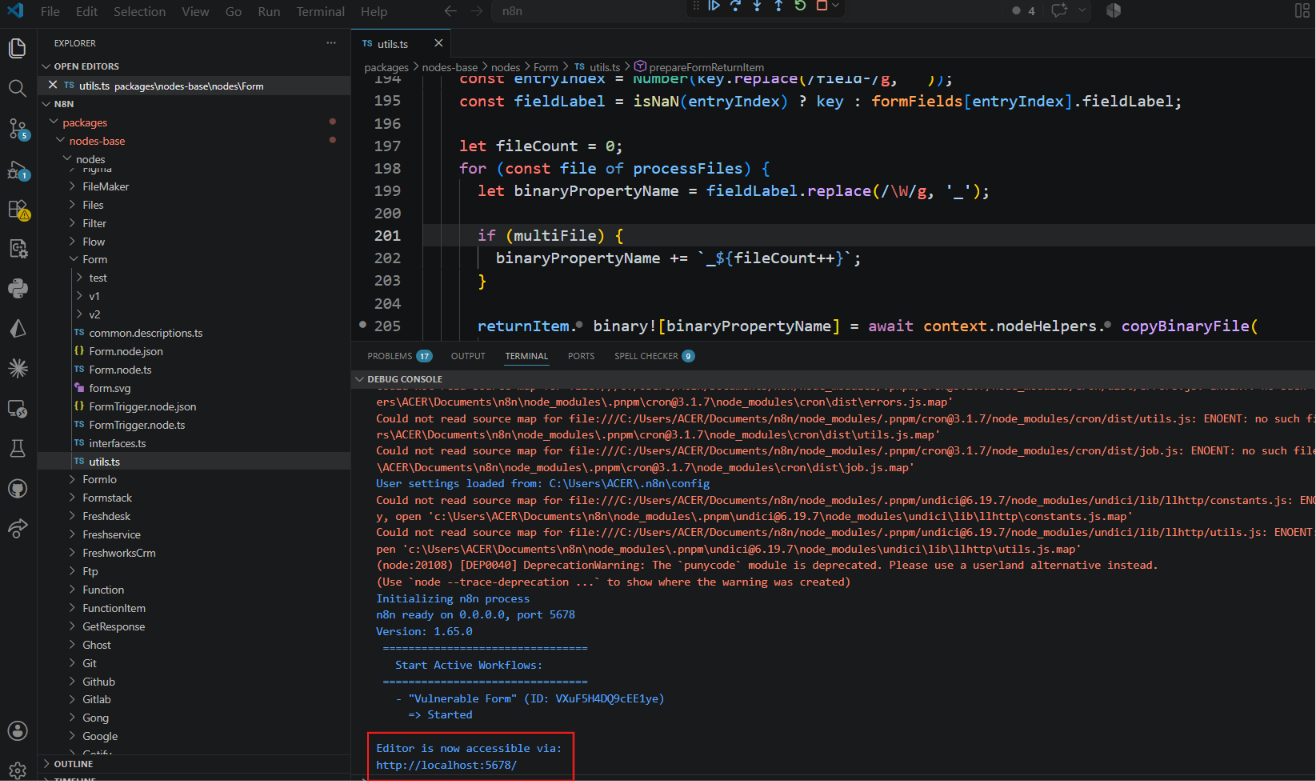Open Source Control view with badge 5
The width and height of the screenshot is (1316, 781).
[x=18, y=129]
